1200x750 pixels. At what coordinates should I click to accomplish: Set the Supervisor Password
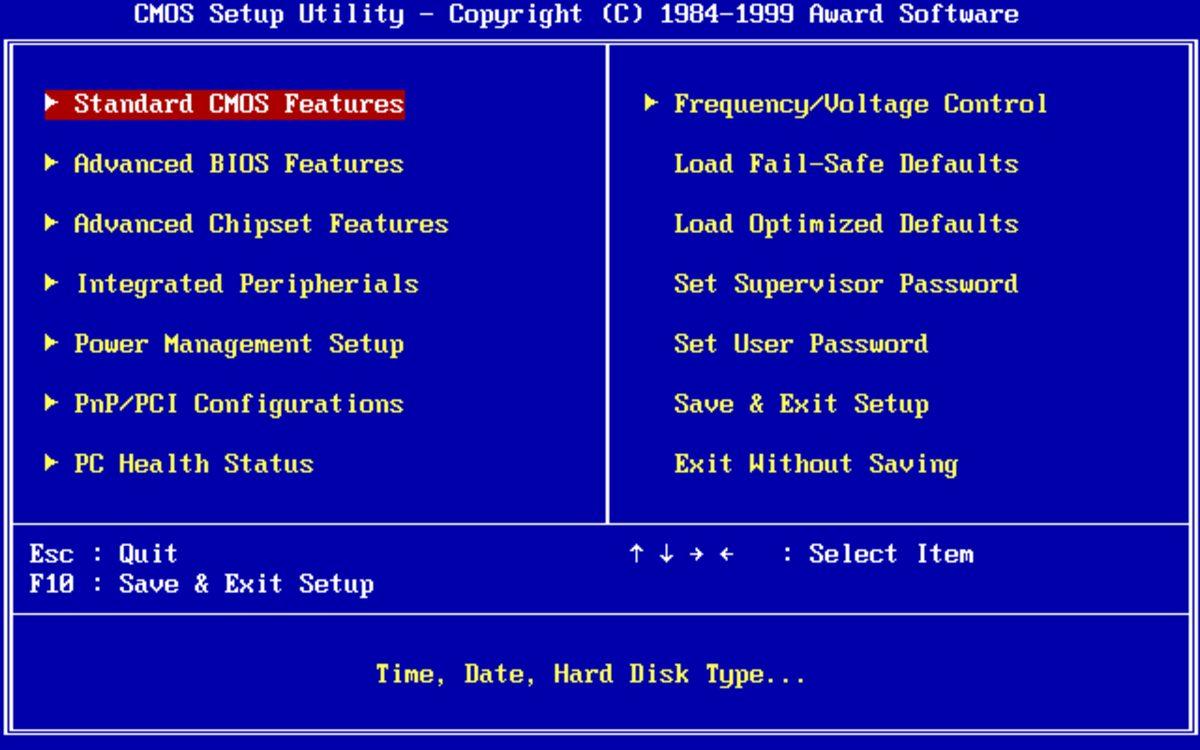pos(846,284)
